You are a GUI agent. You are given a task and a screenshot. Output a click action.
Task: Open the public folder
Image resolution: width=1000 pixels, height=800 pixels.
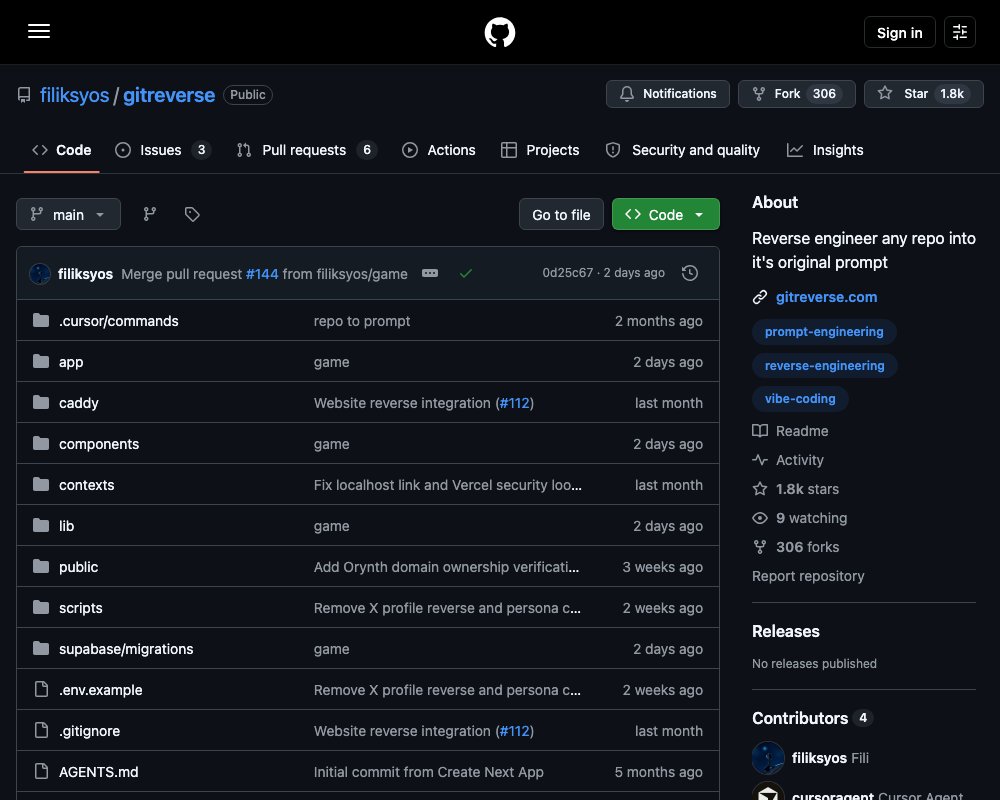coord(78,567)
